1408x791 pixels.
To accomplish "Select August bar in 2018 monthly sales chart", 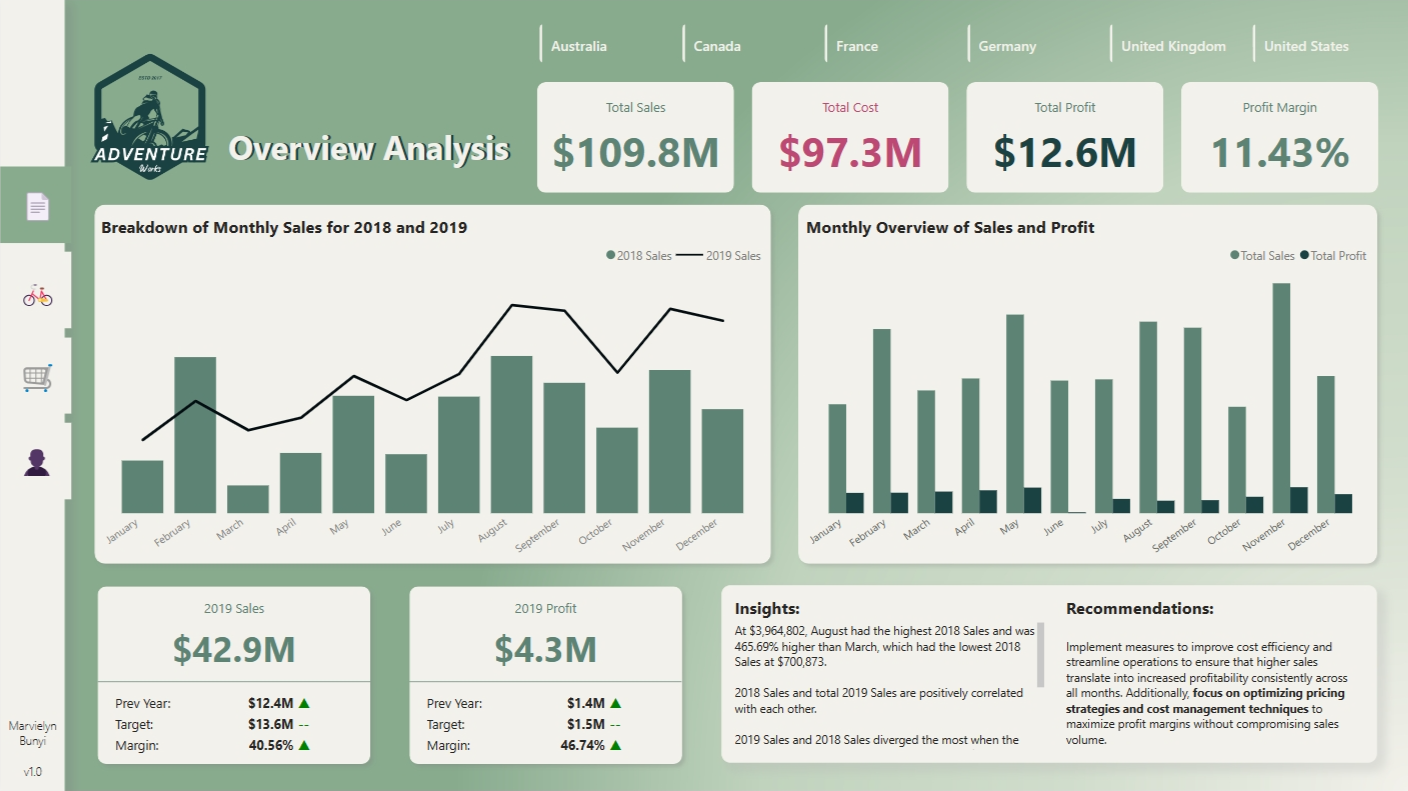I will coord(511,434).
